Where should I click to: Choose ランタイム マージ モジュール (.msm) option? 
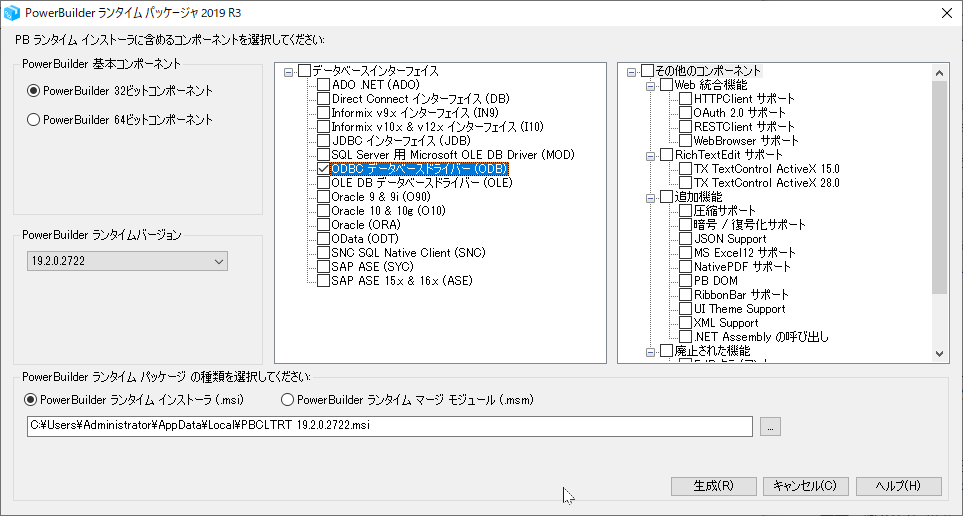(288, 400)
